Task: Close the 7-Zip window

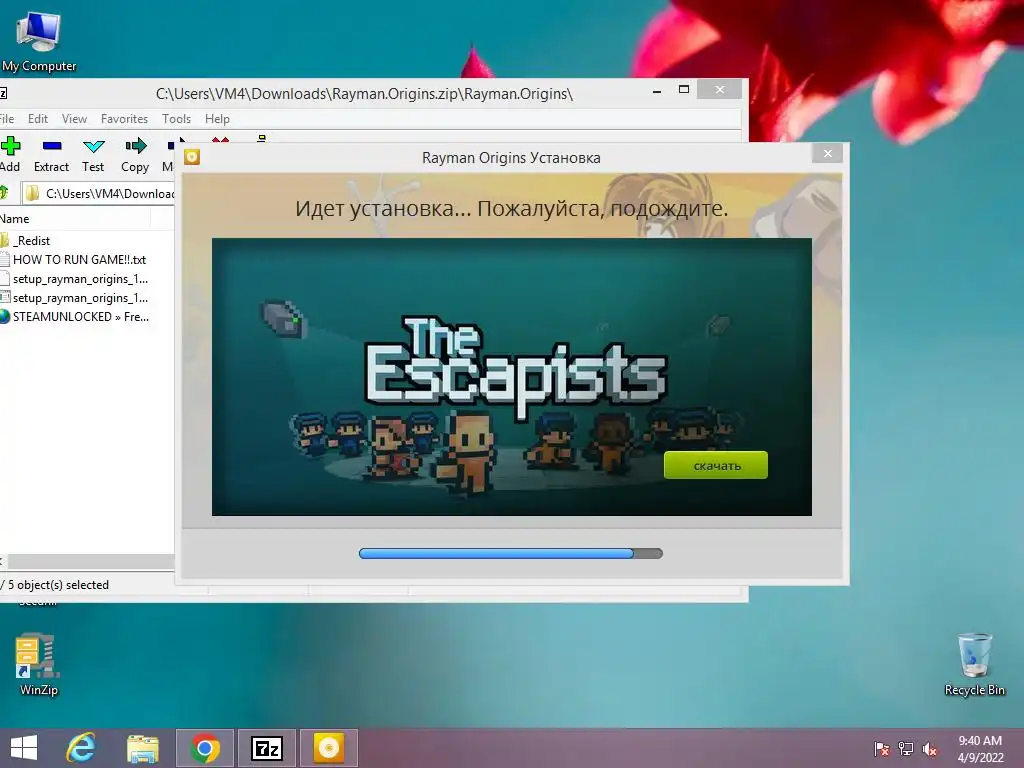Action: (x=719, y=89)
